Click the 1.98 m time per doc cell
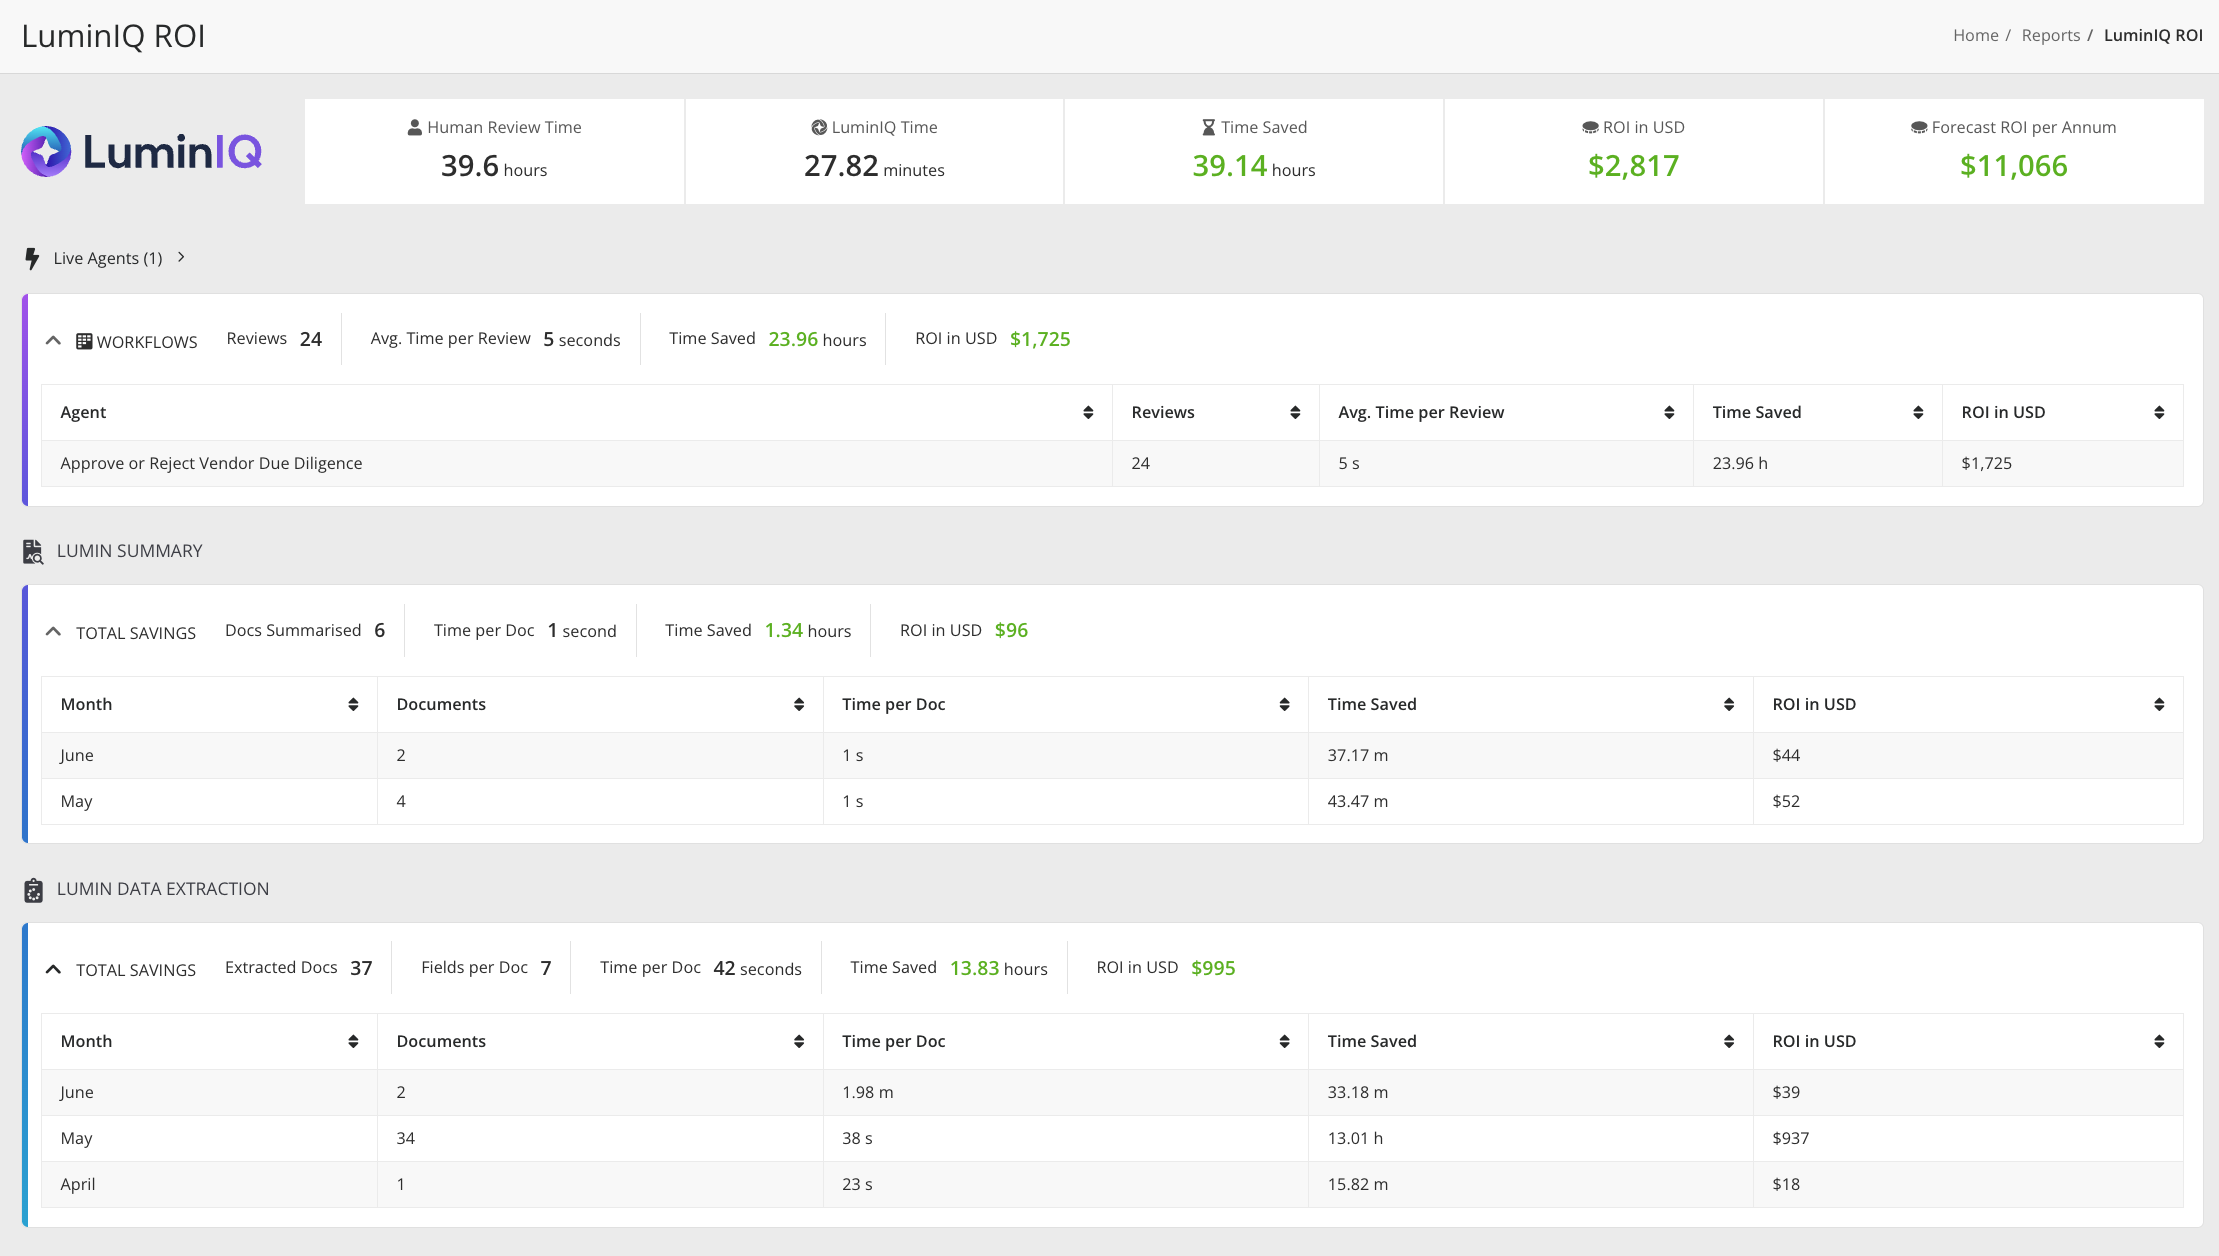The width and height of the screenshot is (2219, 1256). [1065, 1092]
